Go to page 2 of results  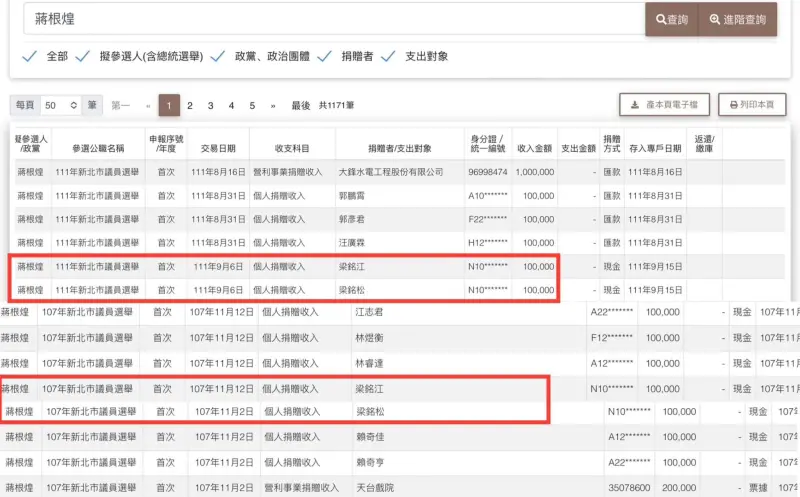190,106
